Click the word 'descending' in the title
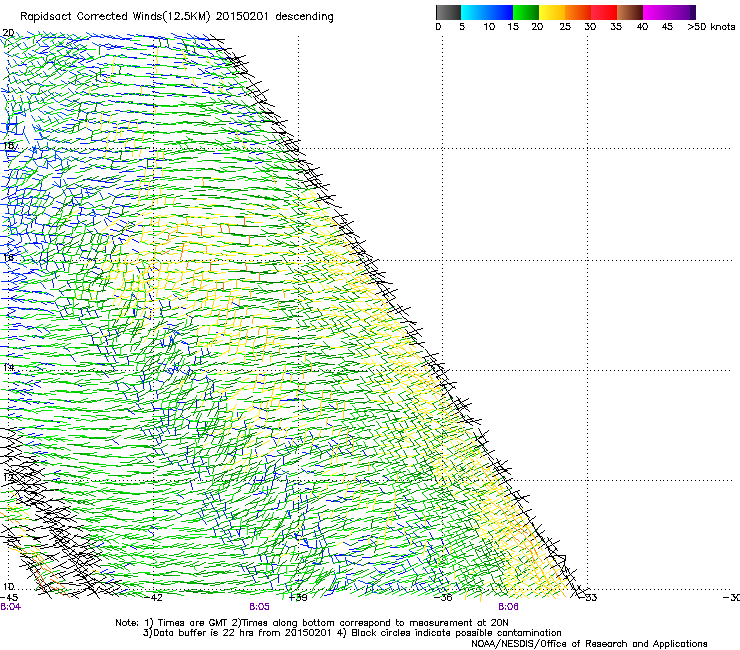The width and height of the screenshot is (740, 650). 304,17
